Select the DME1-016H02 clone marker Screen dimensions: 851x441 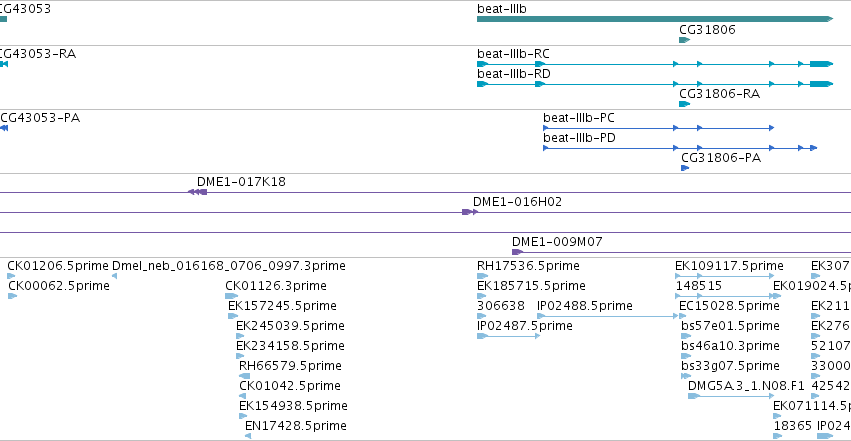pyautogui.click(x=470, y=212)
